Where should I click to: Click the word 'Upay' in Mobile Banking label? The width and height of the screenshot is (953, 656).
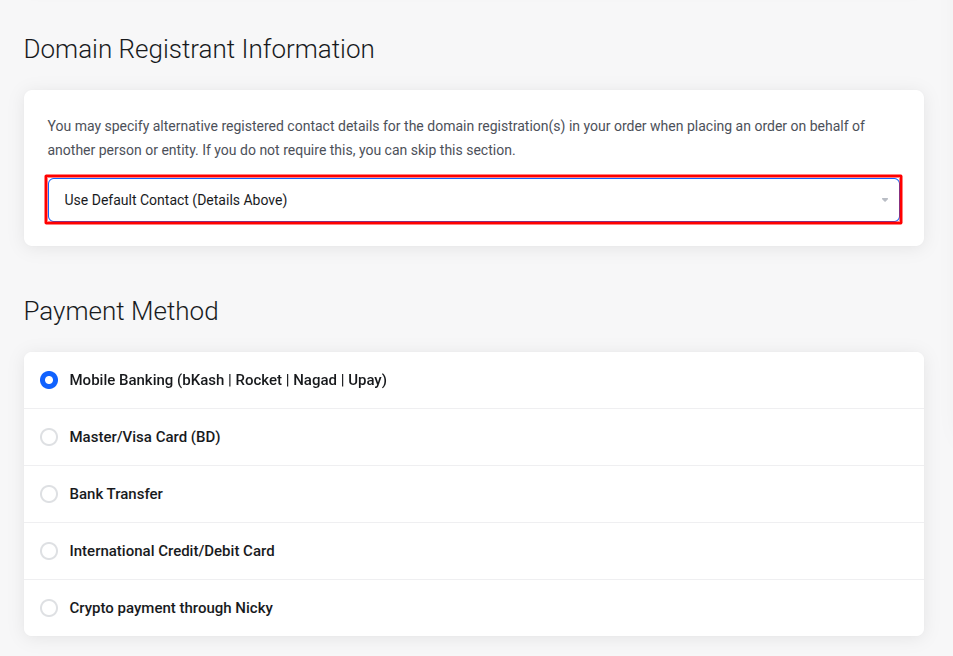(x=365, y=380)
